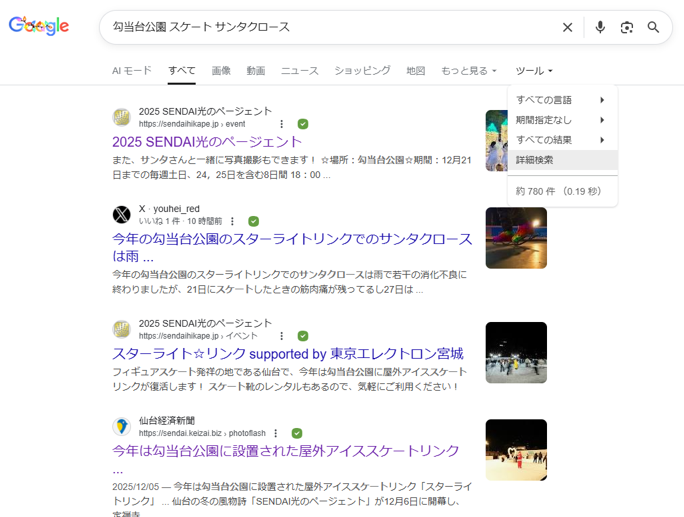Open the 地図 tab
Screen dimensions: 684x517
click(x=416, y=71)
